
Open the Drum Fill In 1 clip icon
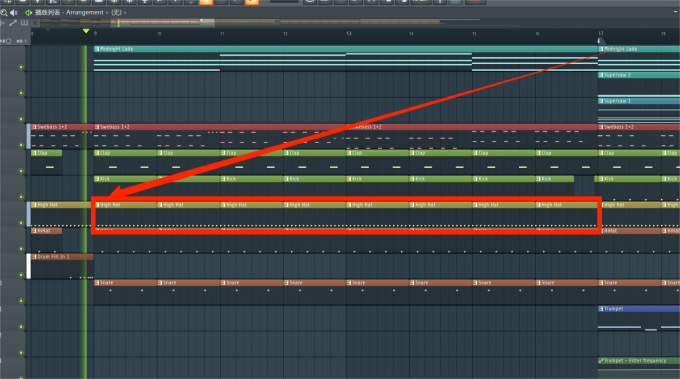point(34,257)
